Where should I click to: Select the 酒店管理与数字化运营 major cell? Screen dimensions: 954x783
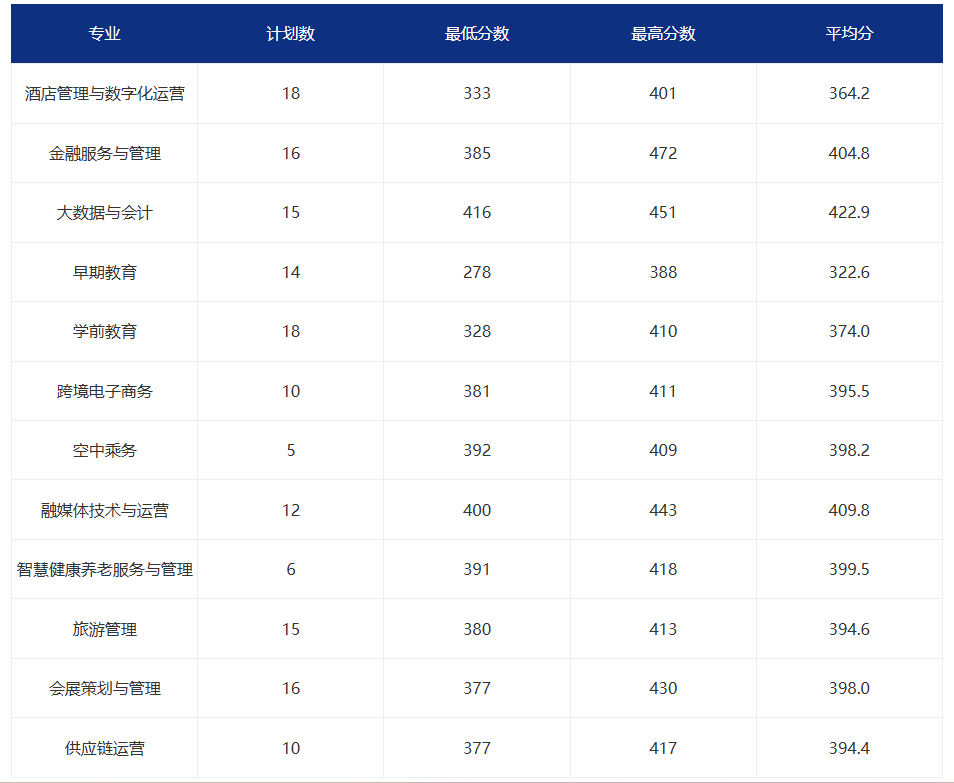pos(104,93)
